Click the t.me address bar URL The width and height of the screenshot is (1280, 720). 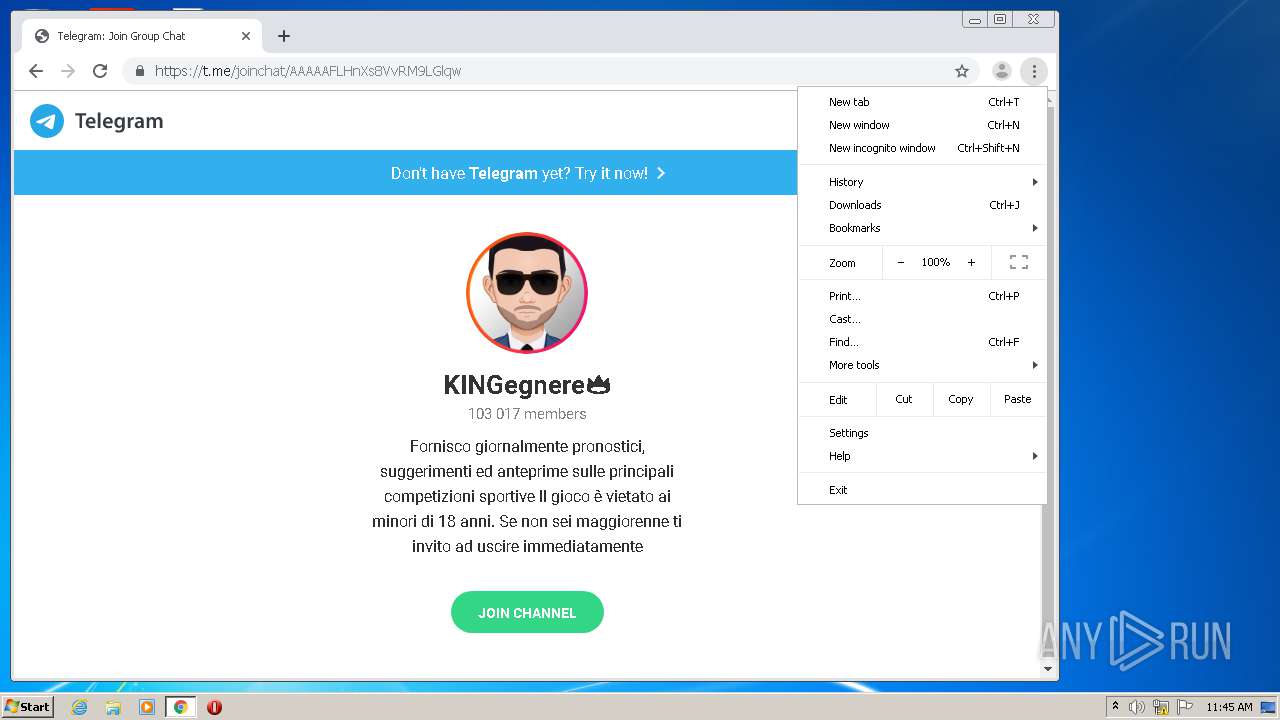click(x=308, y=71)
